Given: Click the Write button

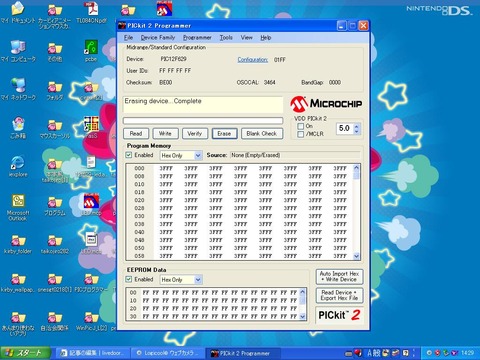Looking at the screenshot, I should (165, 133).
